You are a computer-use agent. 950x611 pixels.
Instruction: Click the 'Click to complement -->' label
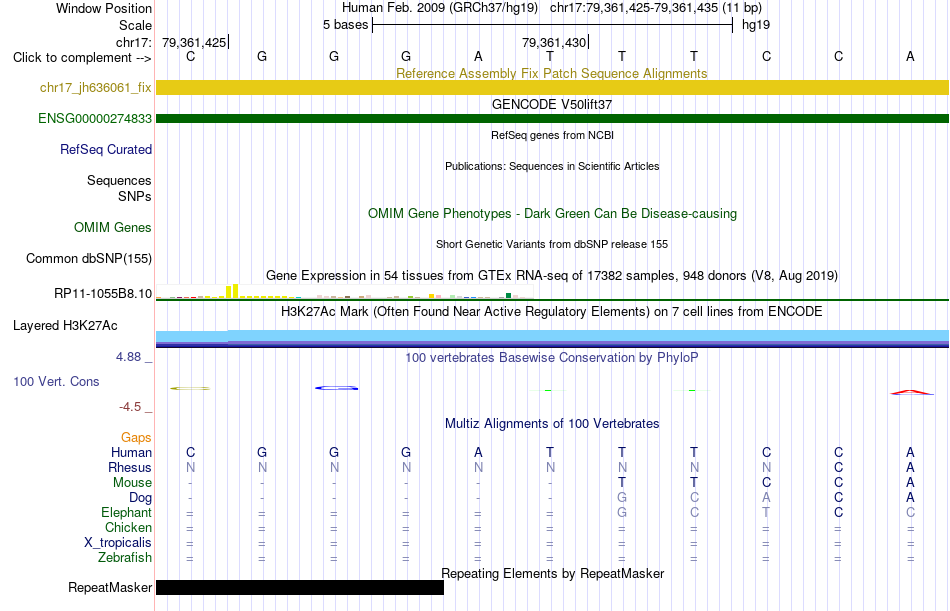pos(82,58)
